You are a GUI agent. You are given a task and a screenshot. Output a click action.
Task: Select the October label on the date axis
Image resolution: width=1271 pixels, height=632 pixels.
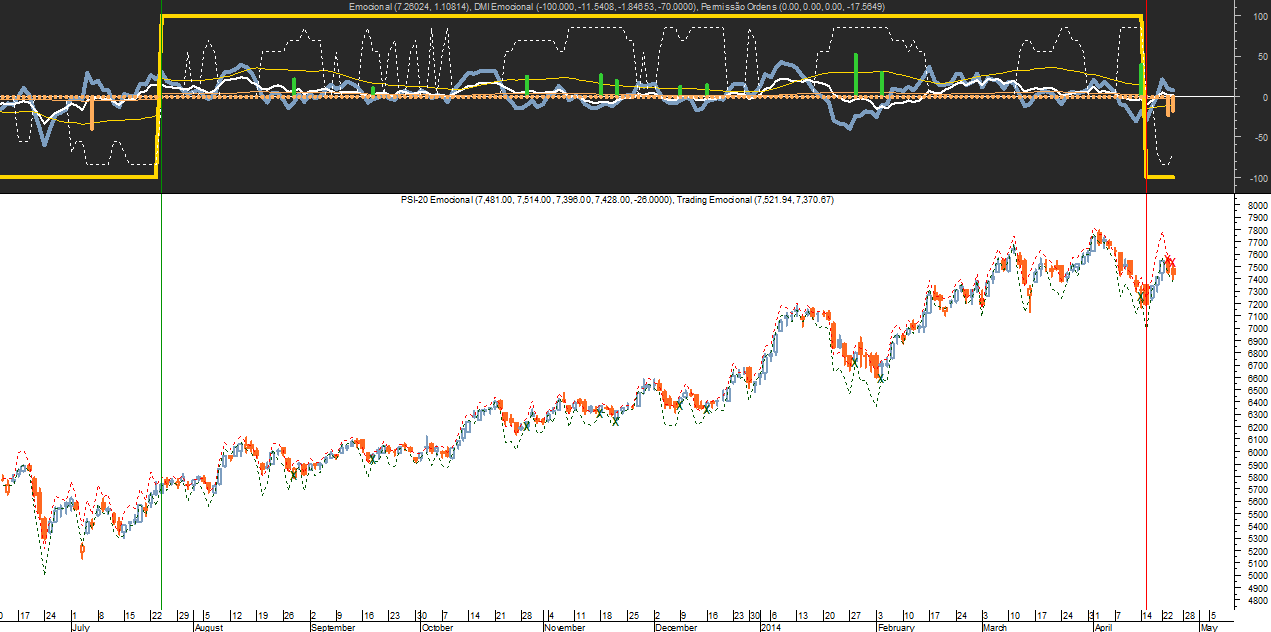pyautogui.click(x=436, y=627)
